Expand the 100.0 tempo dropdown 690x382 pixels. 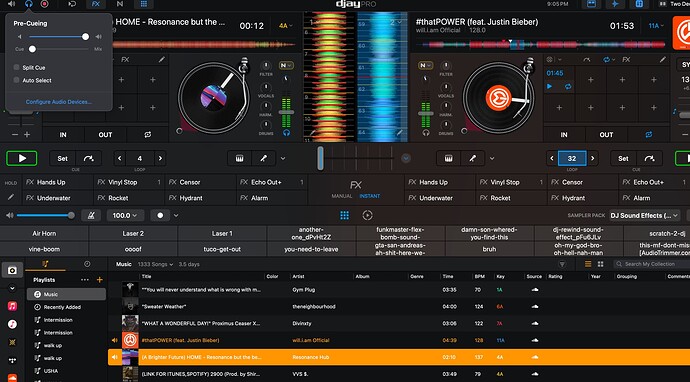click(125, 216)
